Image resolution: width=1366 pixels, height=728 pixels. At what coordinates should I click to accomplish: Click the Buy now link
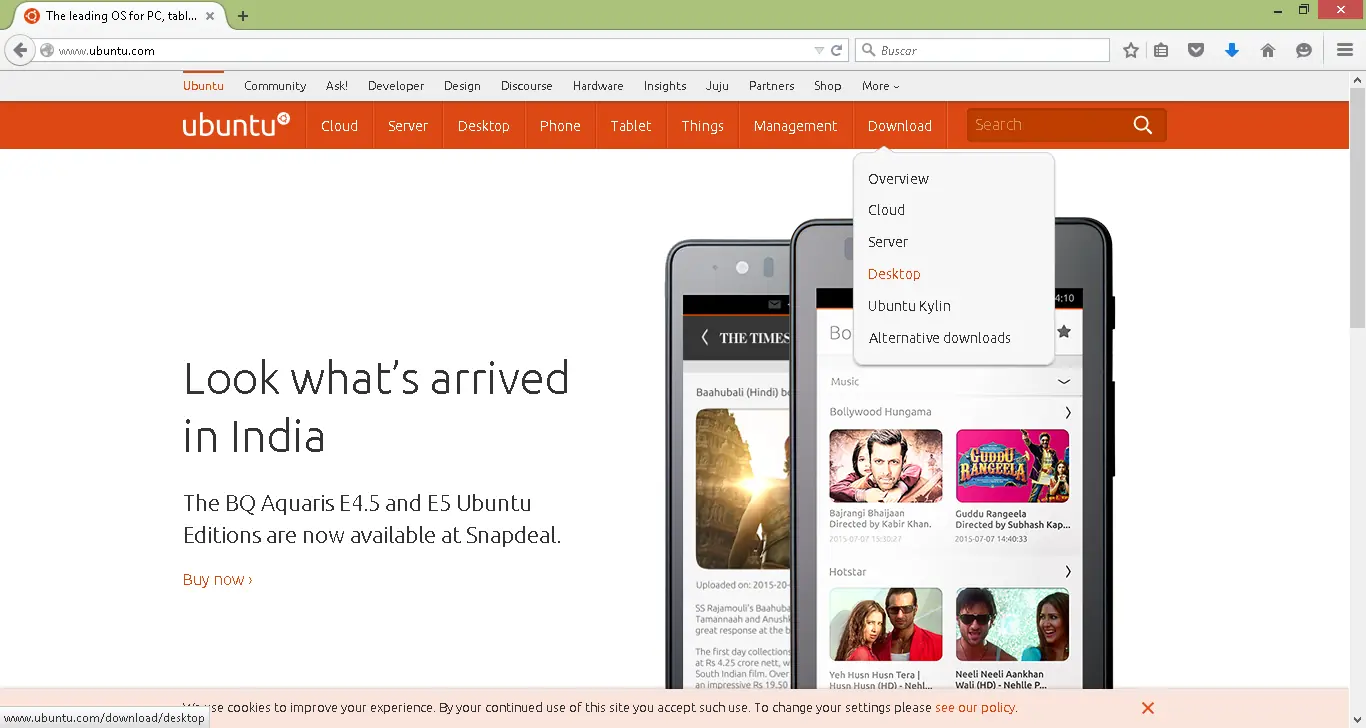coord(217,580)
